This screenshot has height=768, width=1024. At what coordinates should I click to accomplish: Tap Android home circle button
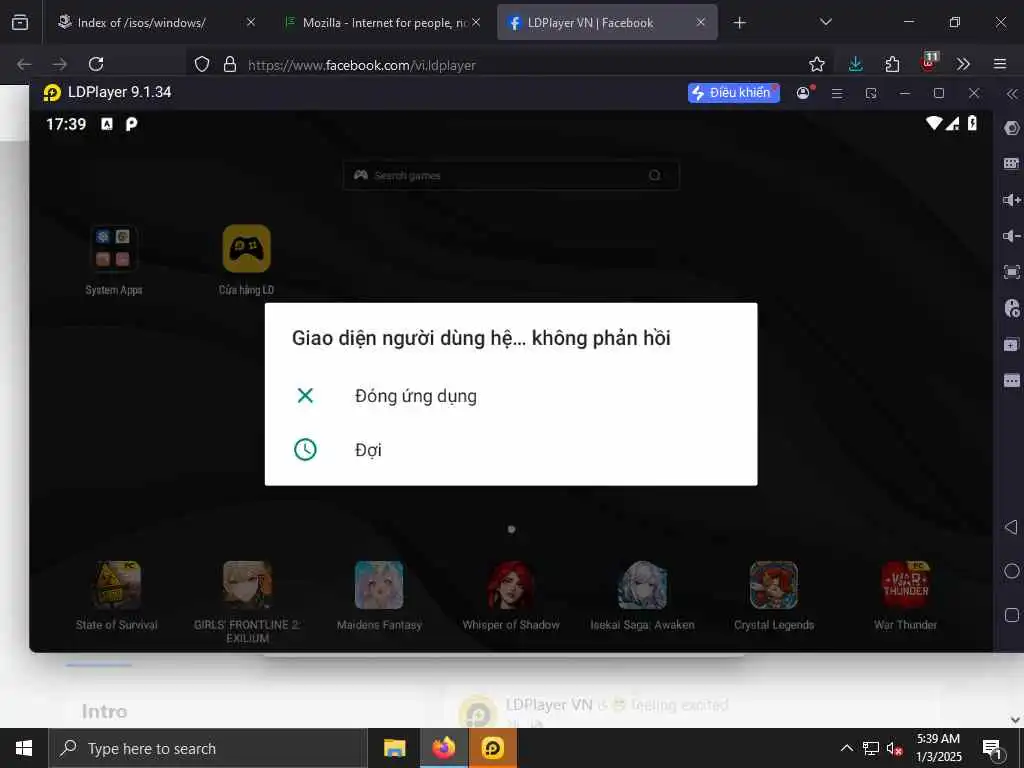pyautogui.click(x=1012, y=571)
